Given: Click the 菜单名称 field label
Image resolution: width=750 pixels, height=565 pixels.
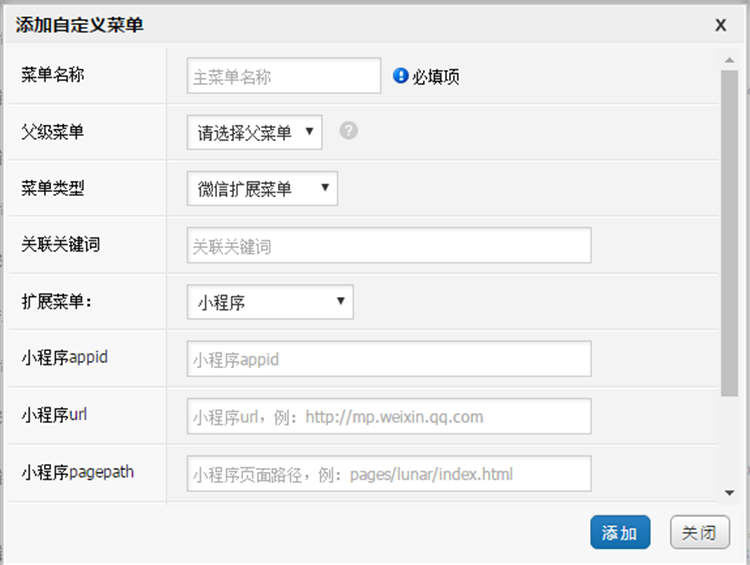Looking at the screenshot, I should (53, 74).
